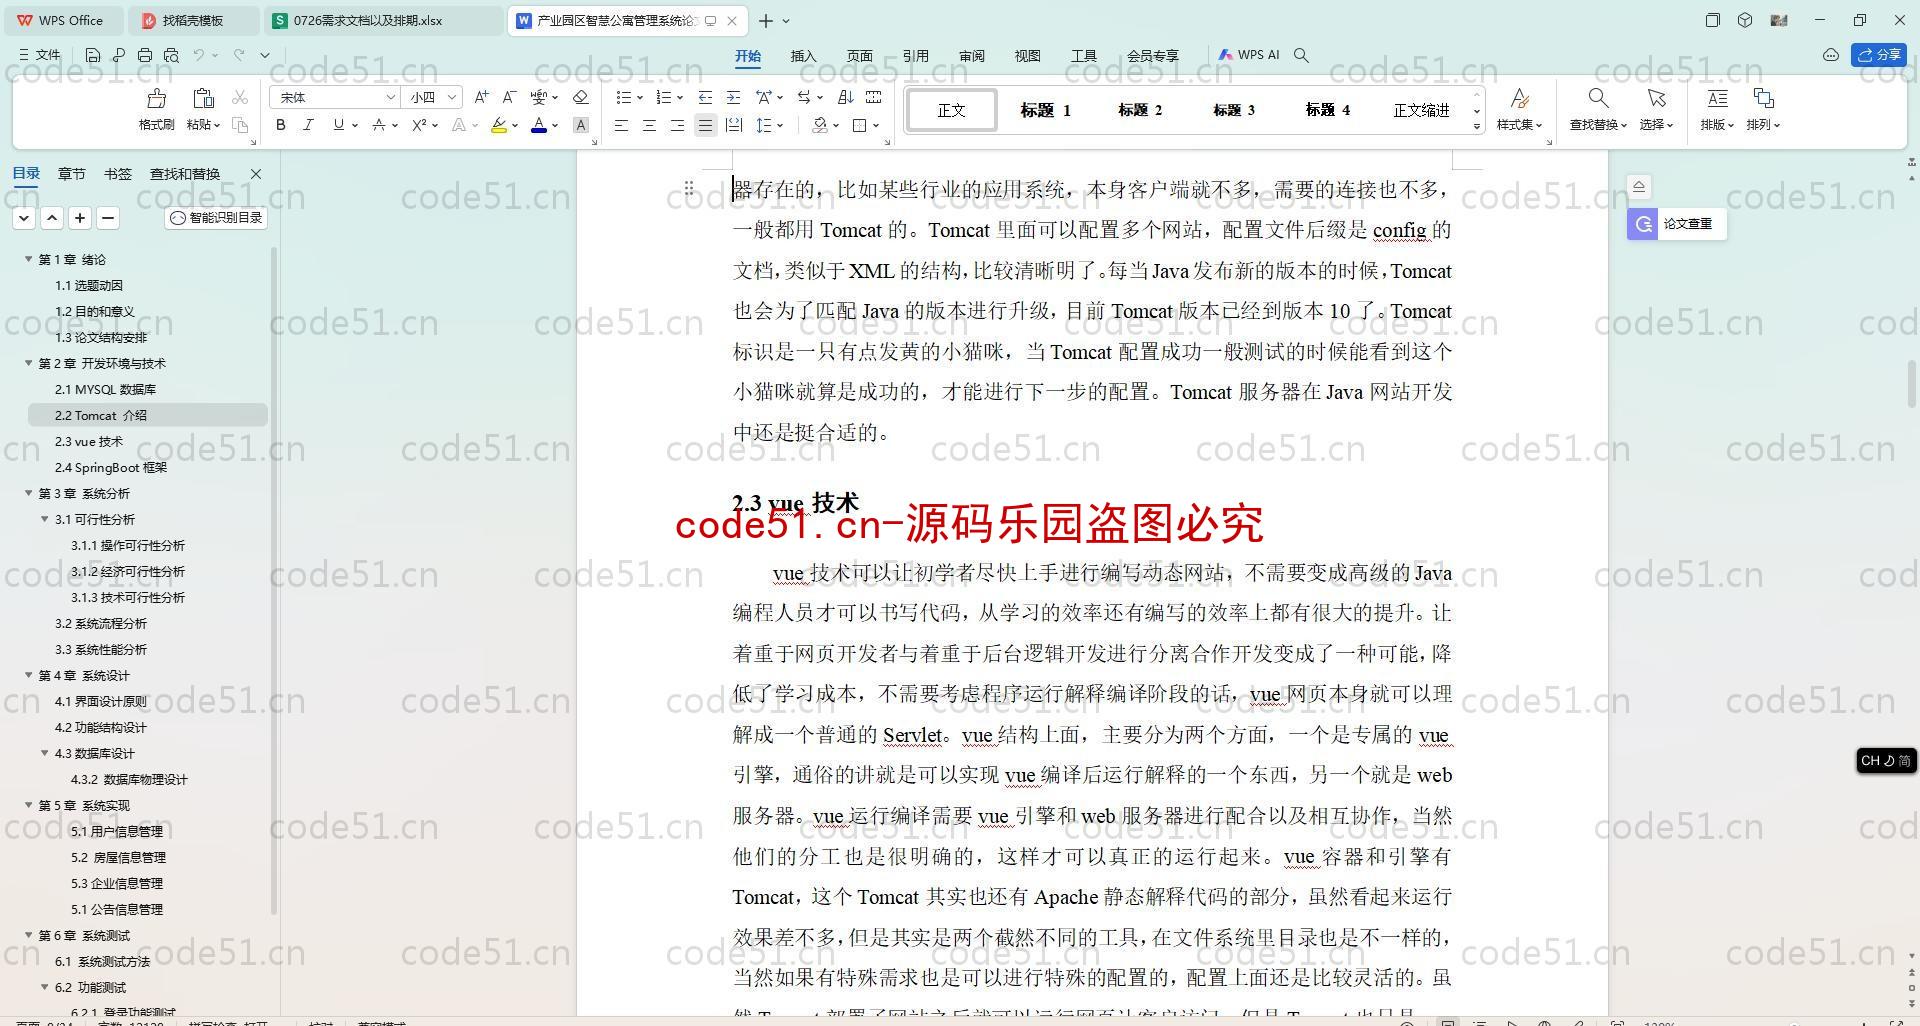
Task: Collapse the 第5章 系统实现 outline node
Action: 29,805
